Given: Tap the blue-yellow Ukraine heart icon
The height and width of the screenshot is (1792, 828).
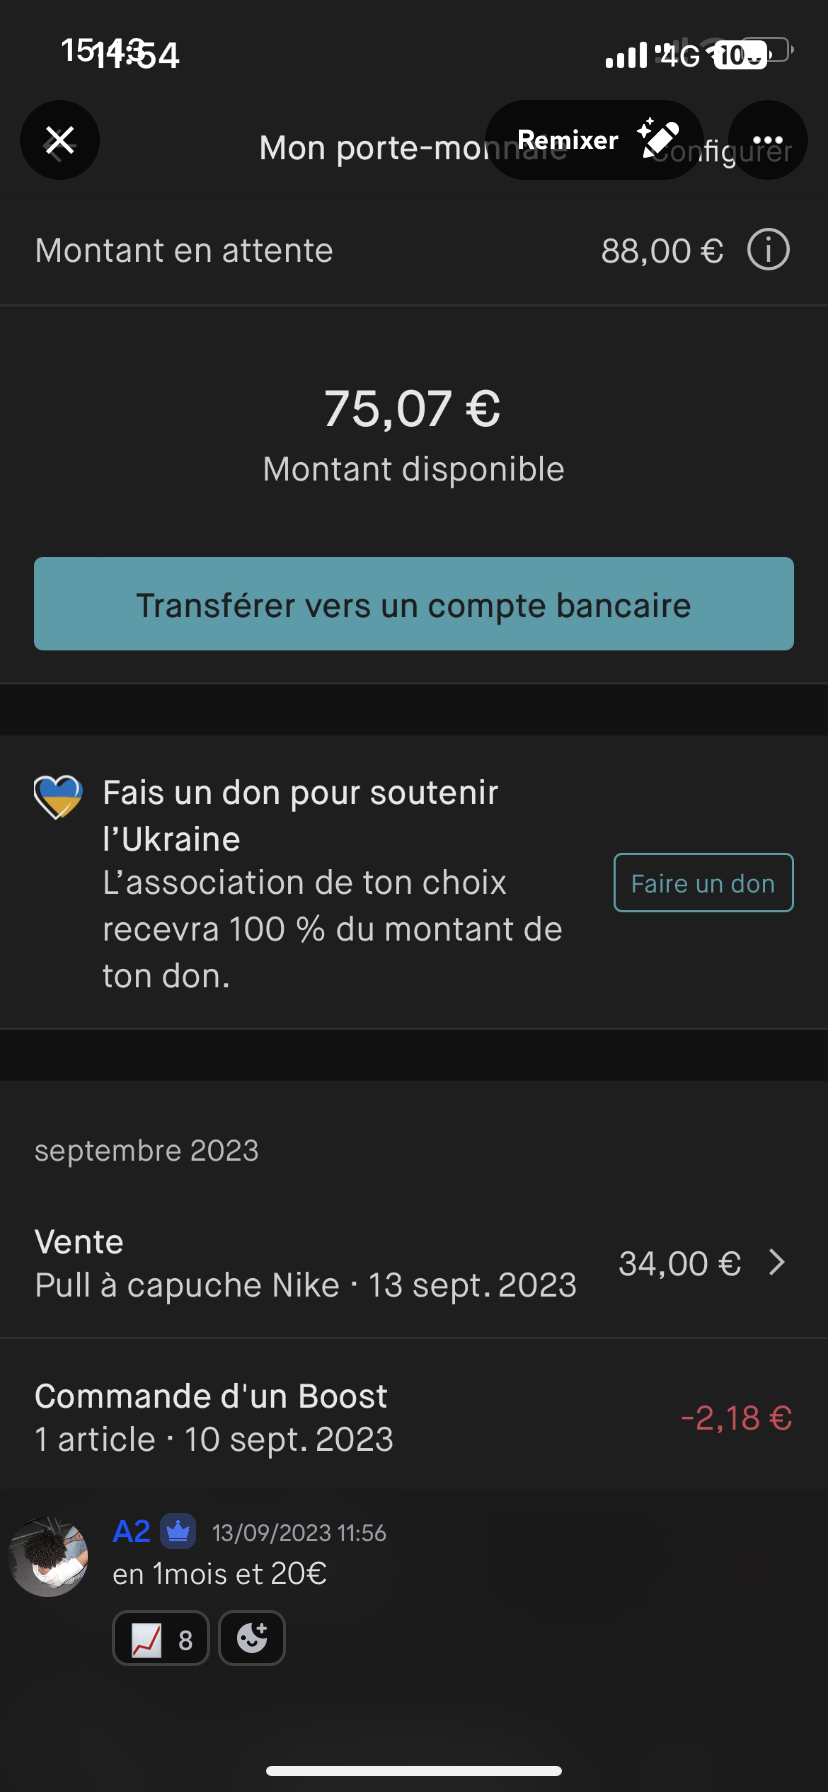Looking at the screenshot, I should [x=58, y=797].
